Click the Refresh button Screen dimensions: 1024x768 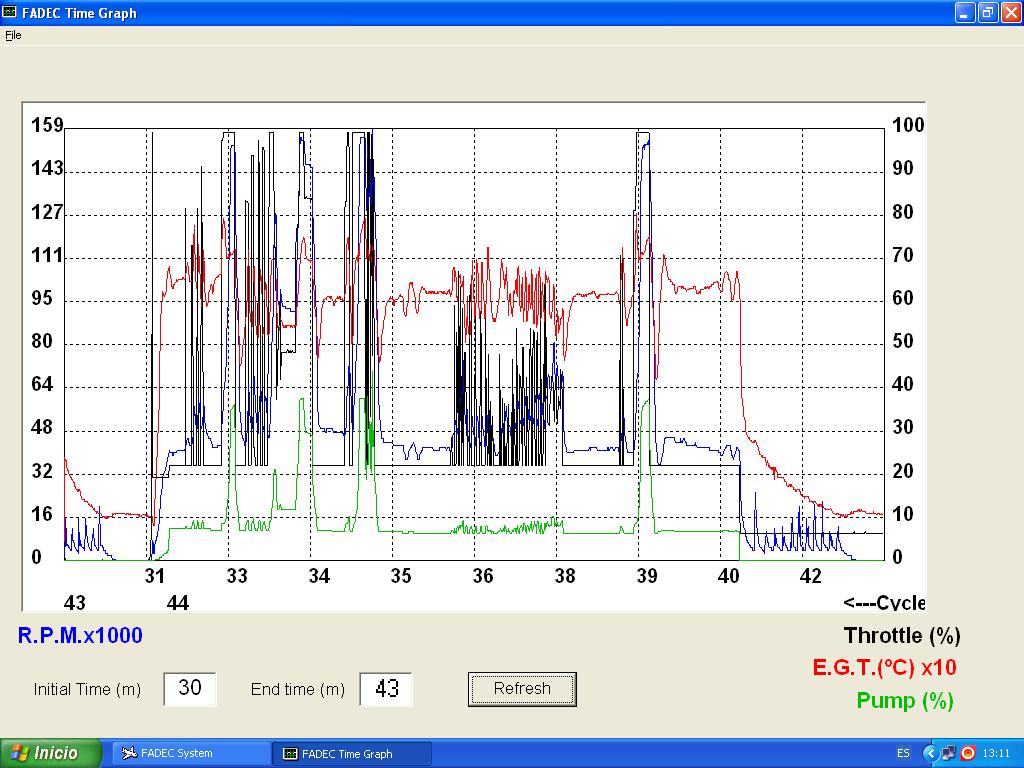pyautogui.click(x=522, y=689)
